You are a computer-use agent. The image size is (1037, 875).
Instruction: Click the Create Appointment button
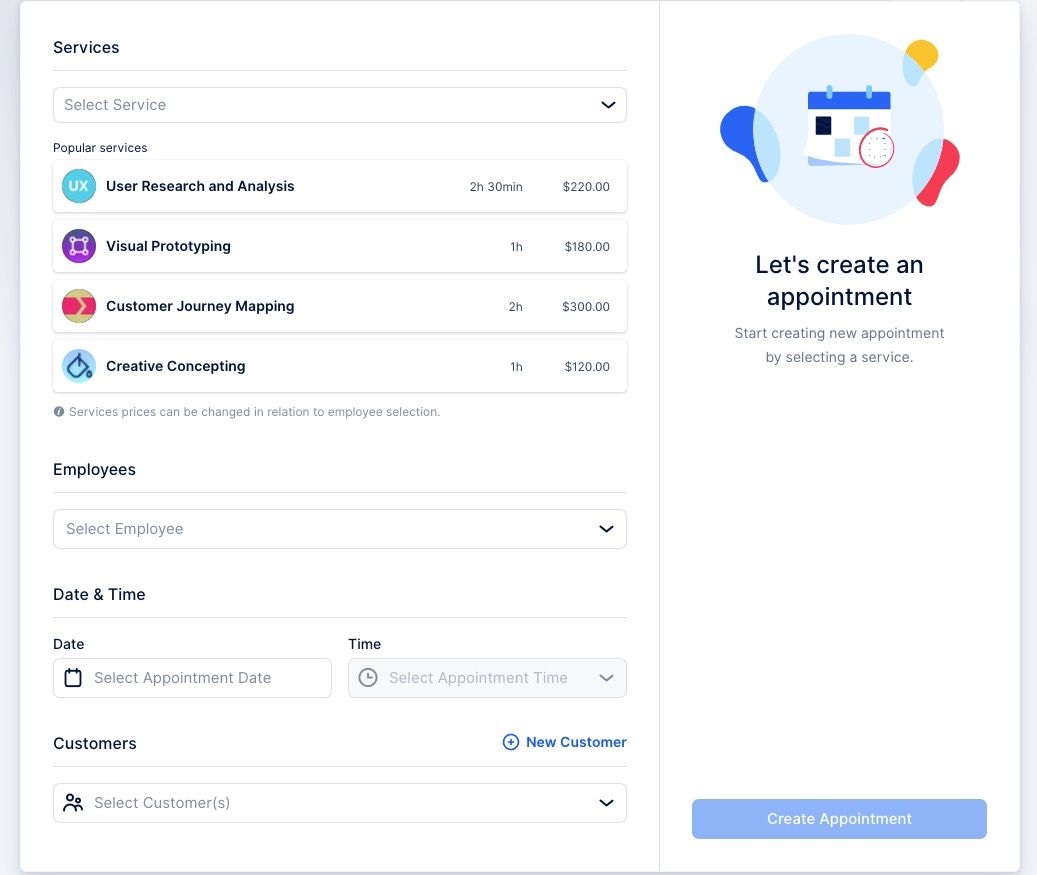pos(839,818)
